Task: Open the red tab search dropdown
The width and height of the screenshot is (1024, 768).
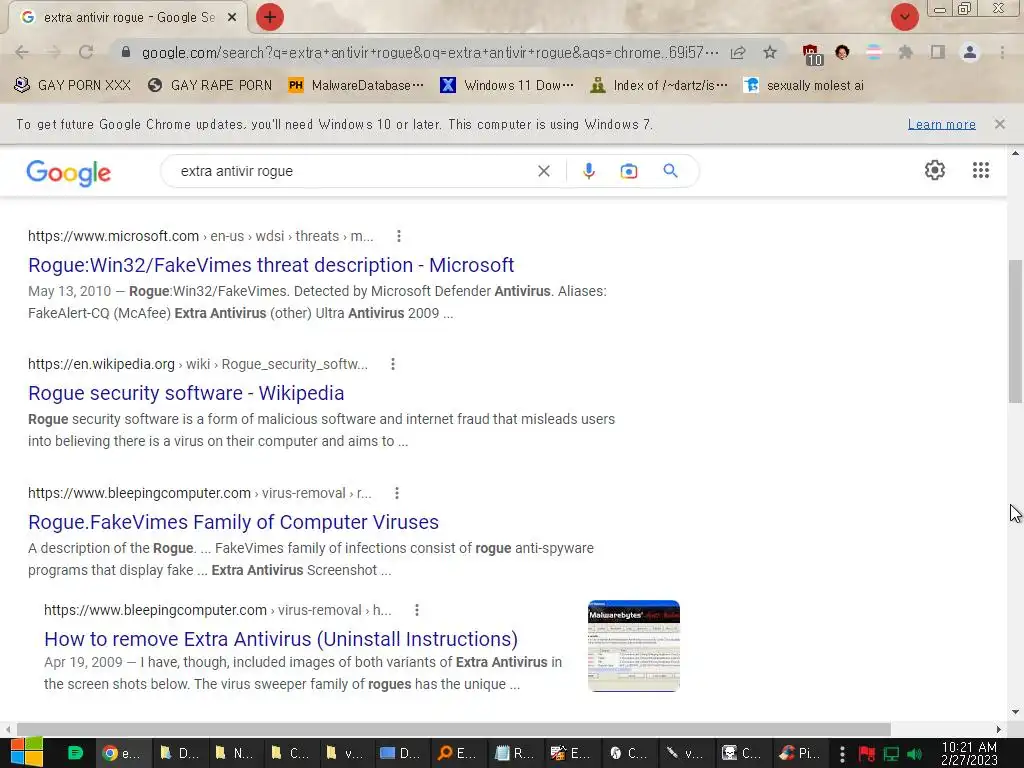Action: tap(904, 17)
